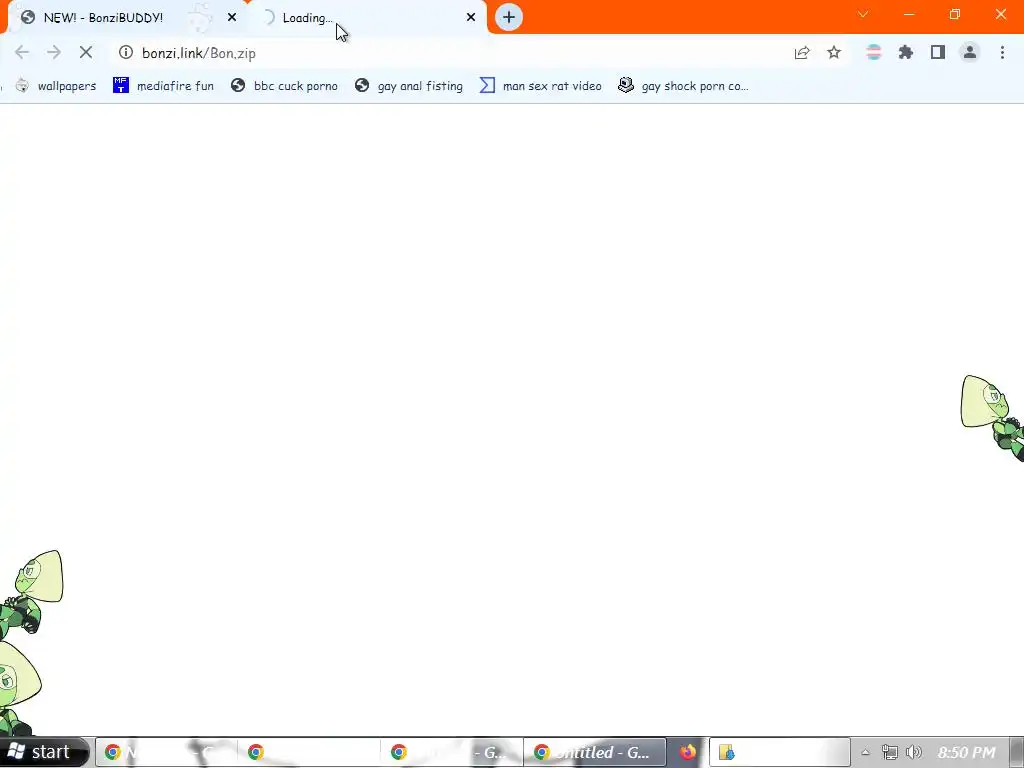Open the profile avatar menu
The height and width of the screenshot is (768, 1024).
click(970, 53)
